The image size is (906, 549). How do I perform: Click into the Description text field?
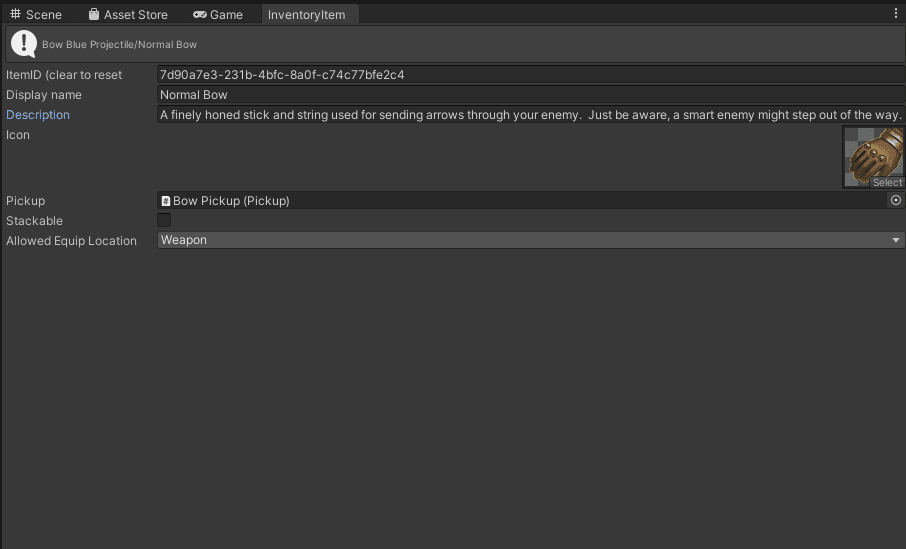pyautogui.click(x=530, y=115)
